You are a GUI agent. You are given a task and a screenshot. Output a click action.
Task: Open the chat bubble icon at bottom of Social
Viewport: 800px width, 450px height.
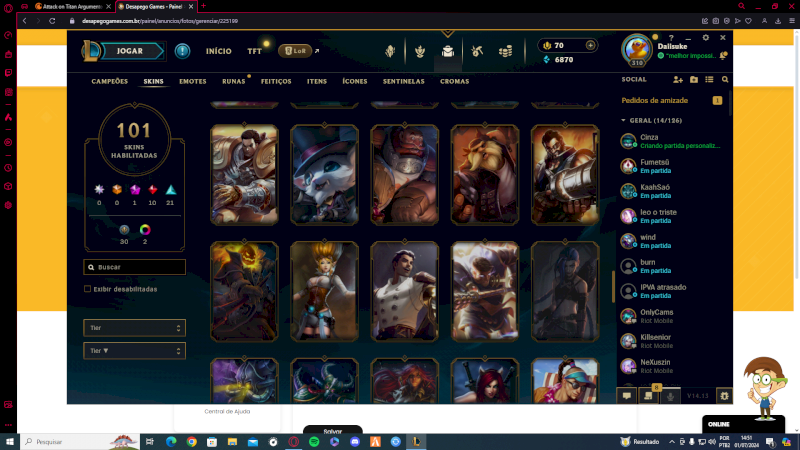point(627,395)
